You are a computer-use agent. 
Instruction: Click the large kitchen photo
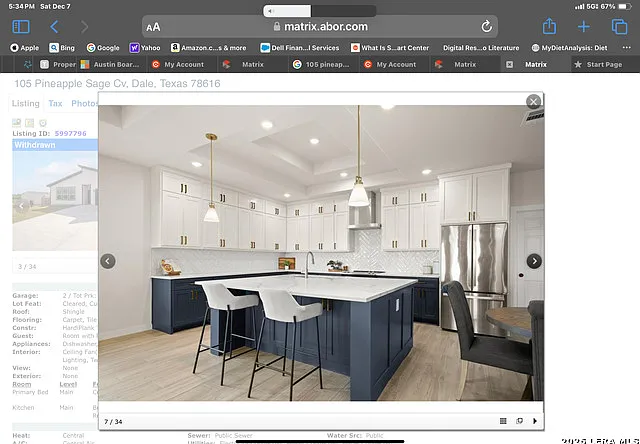coord(321,253)
